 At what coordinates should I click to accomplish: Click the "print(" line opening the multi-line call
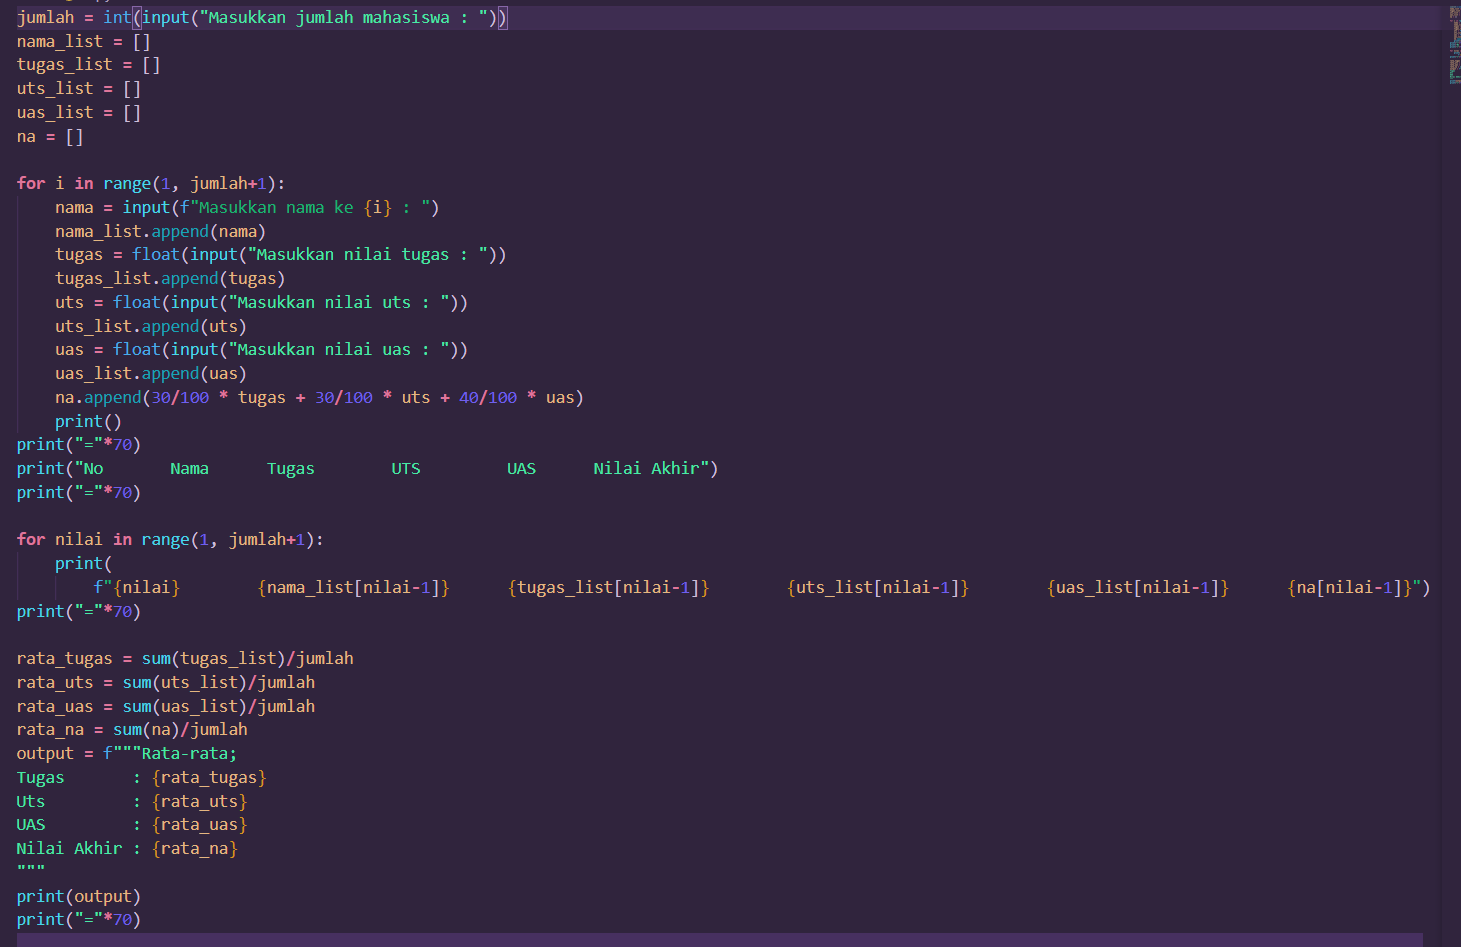coord(83,564)
